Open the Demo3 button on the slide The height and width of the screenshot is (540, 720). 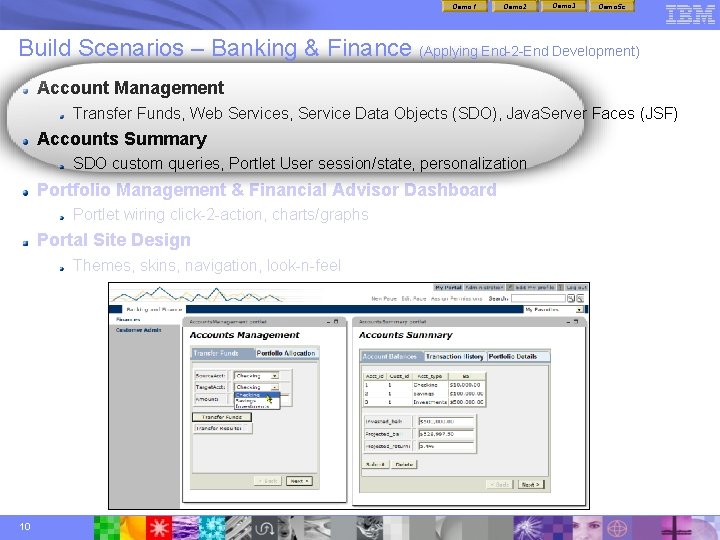coord(563,6)
